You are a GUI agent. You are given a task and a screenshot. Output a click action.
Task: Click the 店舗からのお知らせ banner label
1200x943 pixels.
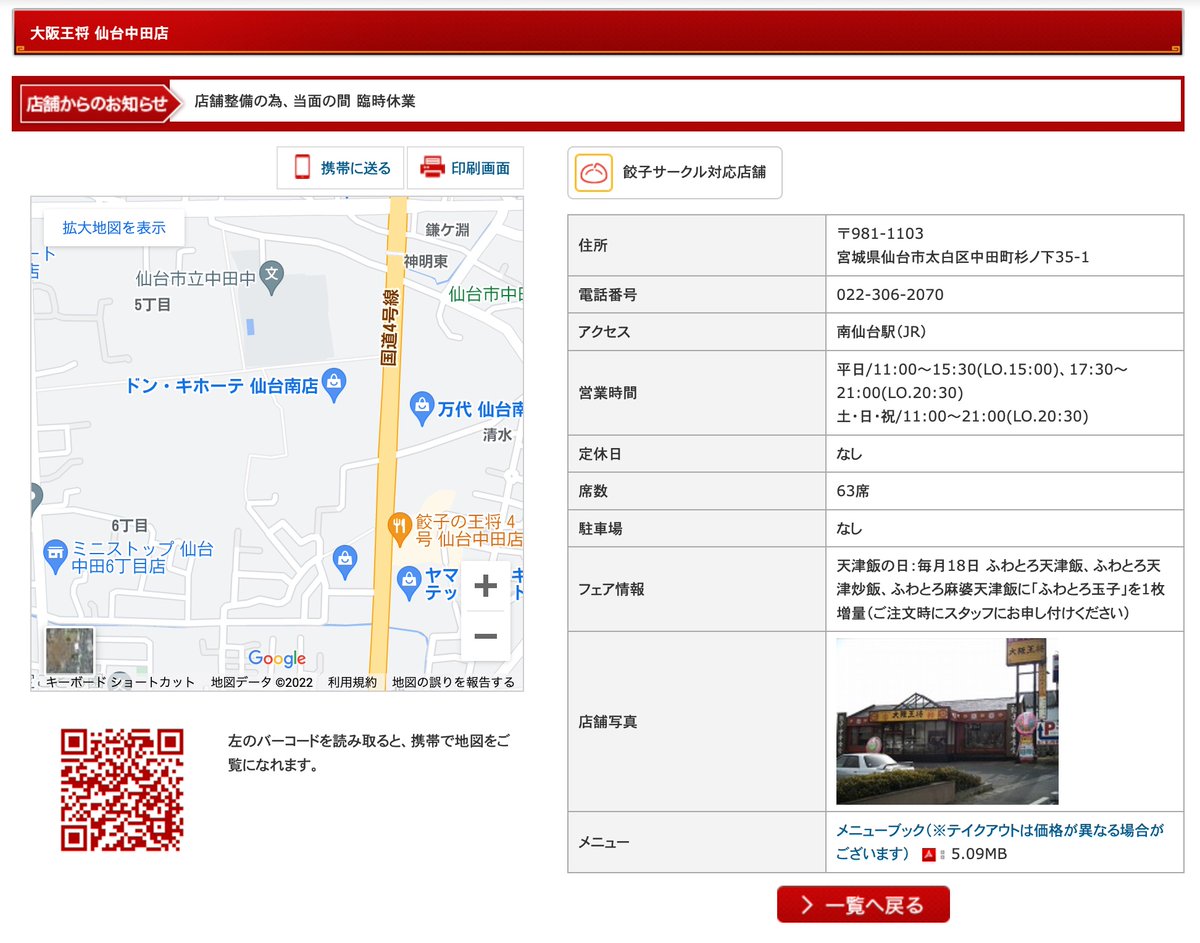coord(97,103)
